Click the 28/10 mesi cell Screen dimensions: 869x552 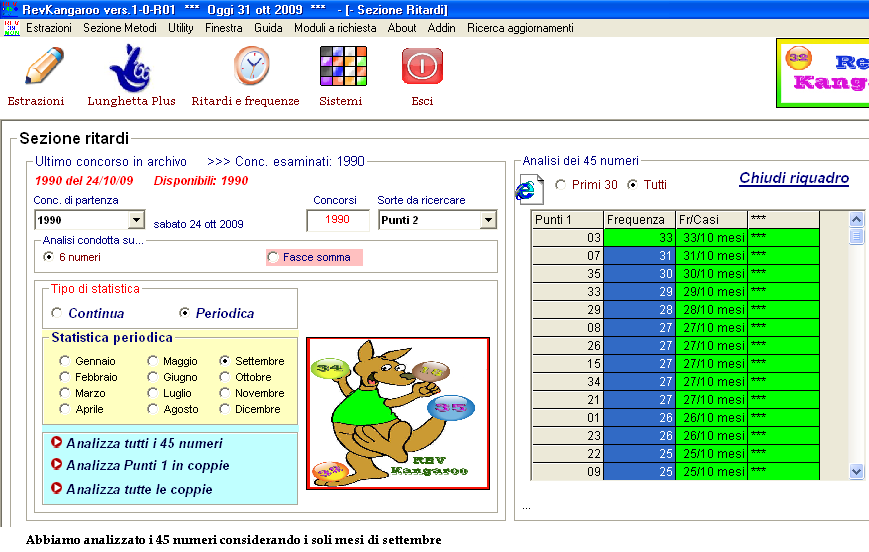click(x=711, y=309)
